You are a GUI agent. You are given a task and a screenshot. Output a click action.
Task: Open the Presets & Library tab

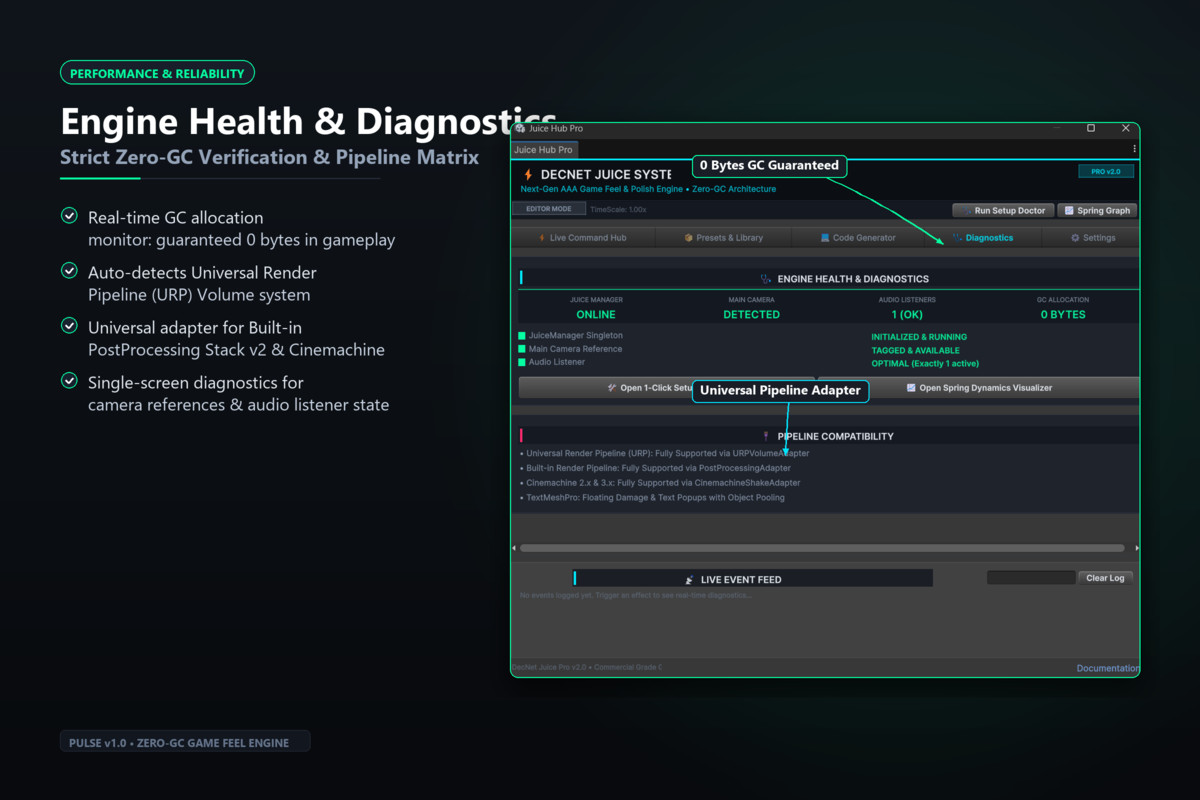pyautogui.click(x=723, y=238)
